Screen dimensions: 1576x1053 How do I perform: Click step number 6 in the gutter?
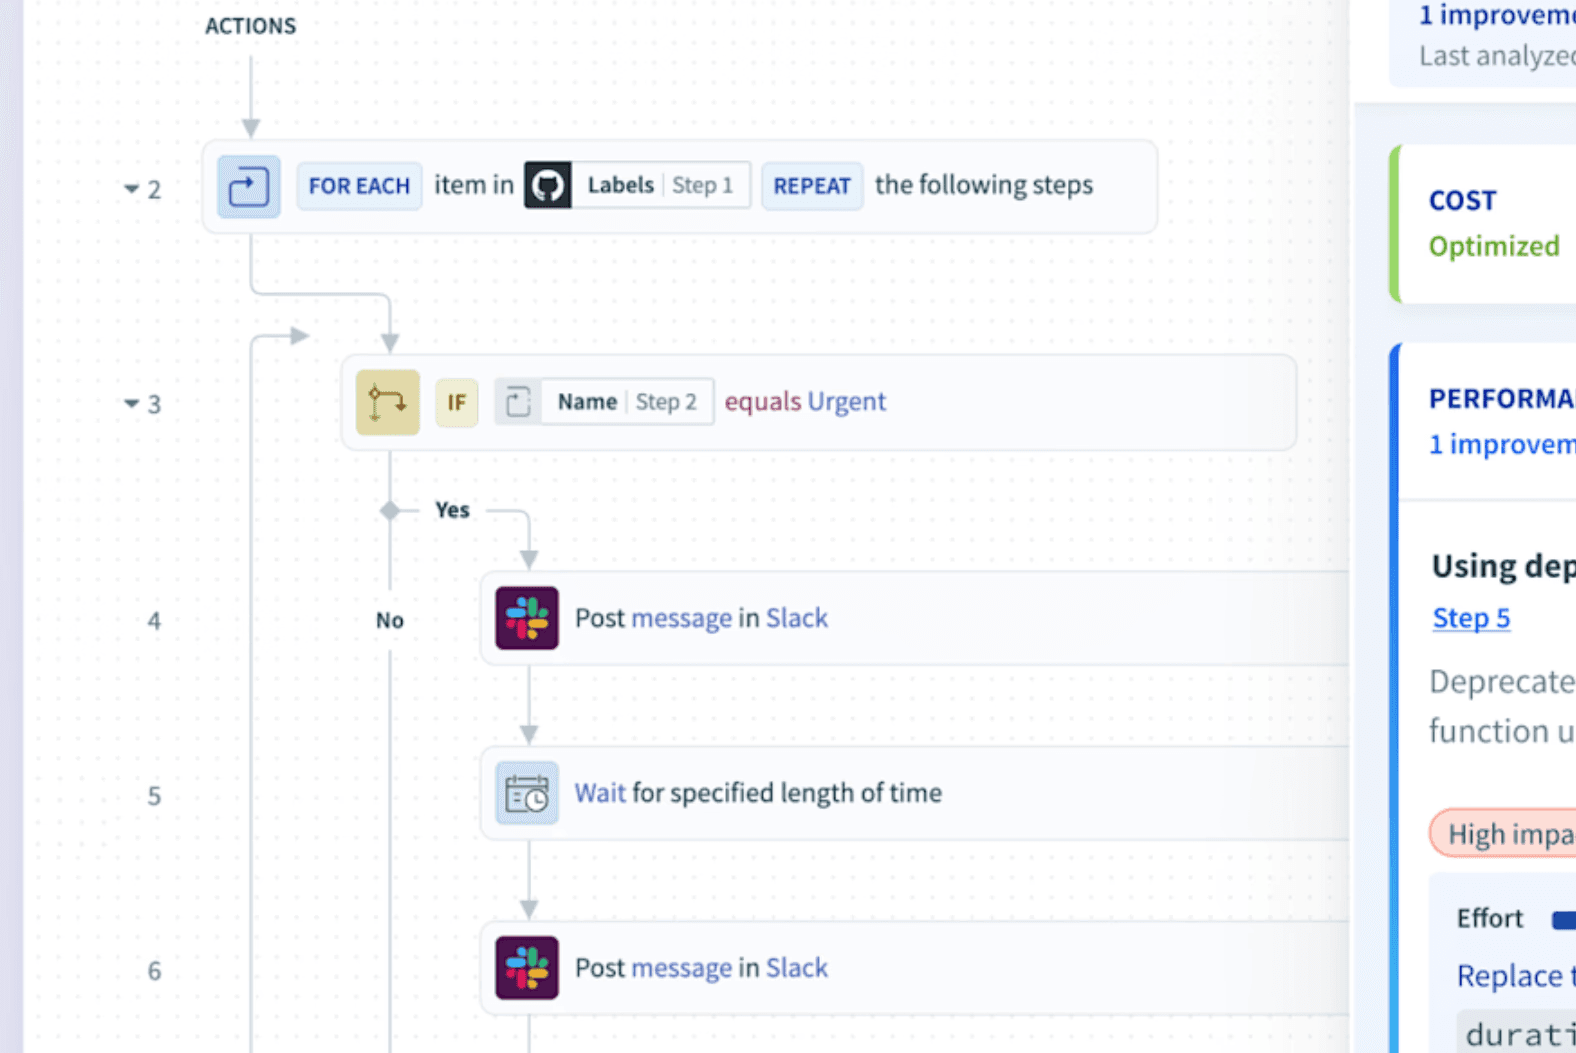coord(154,971)
